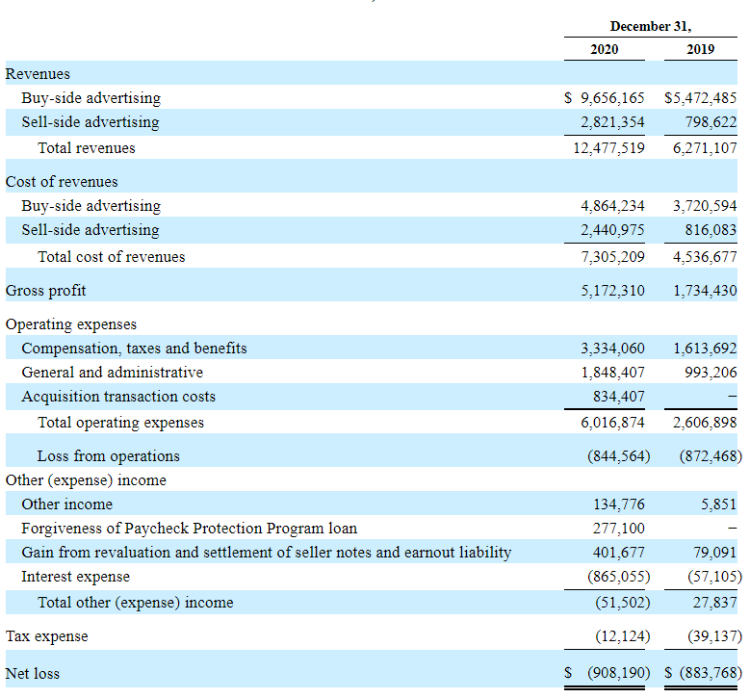Select the Cost of revenues section label
This screenshot has height=698, width=750.
click(62, 182)
